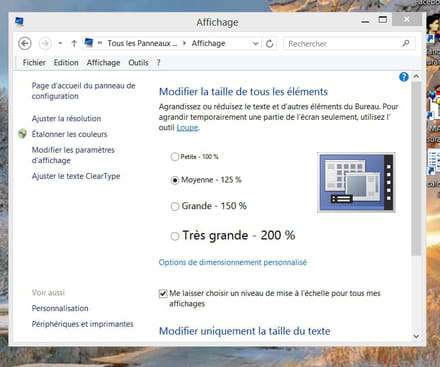Open the Fichier menu
This screenshot has height=367, width=440.
point(34,63)
